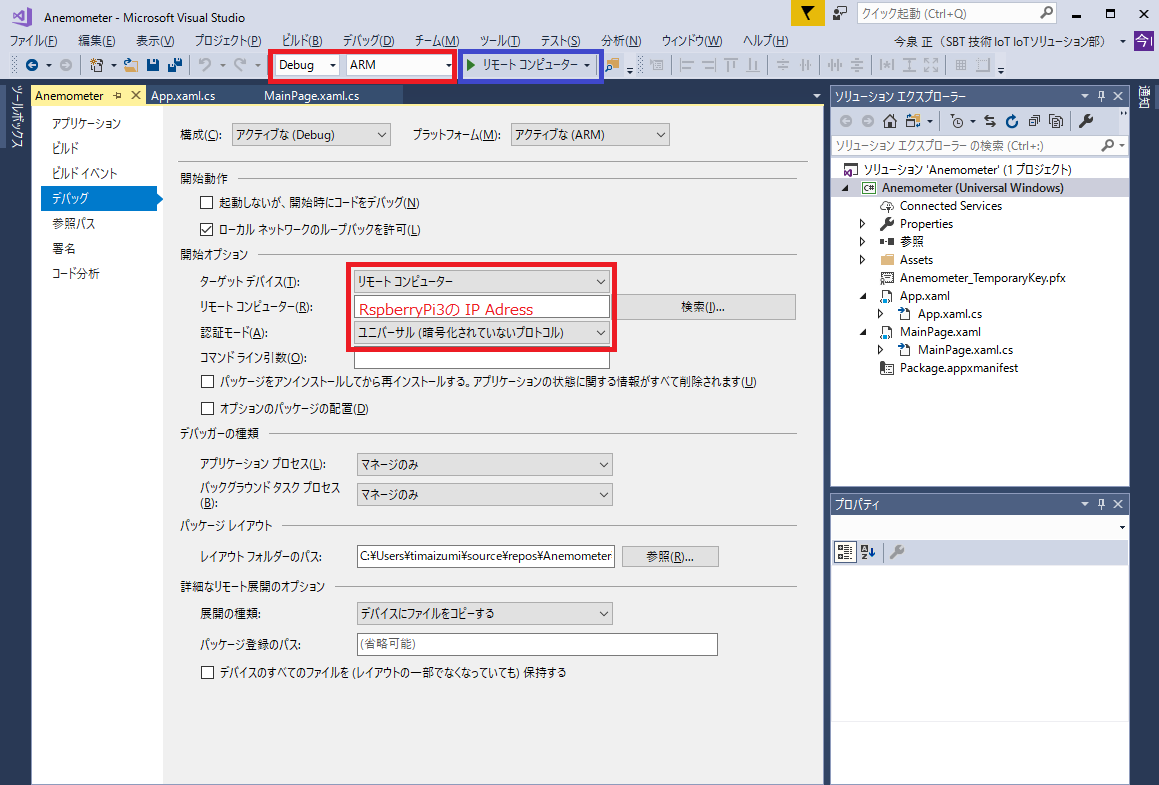Image resolution: width=1159 pixels, height=785 pixels.
Task: Open the デバッグ(D) menu
Action: click(367, 41)
